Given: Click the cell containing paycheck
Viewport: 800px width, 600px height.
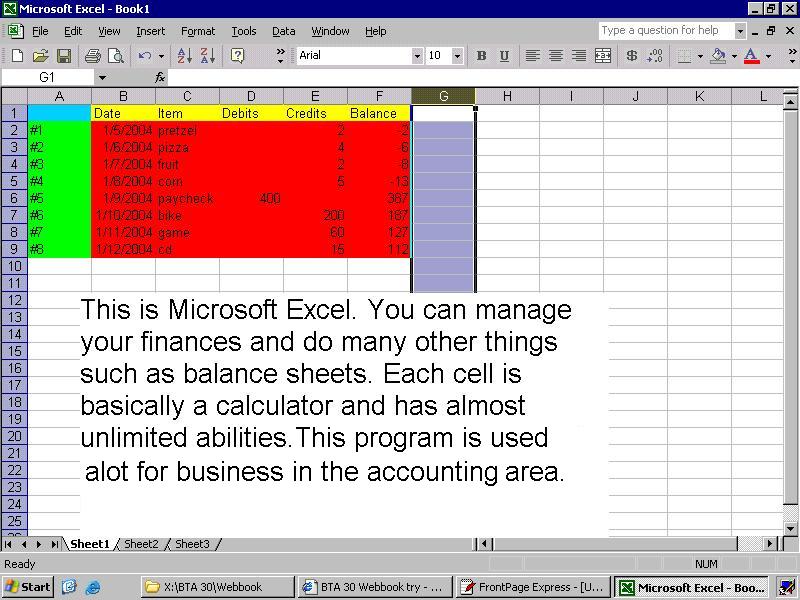Looking at the screenshot, I should click(x=187, y=198).
